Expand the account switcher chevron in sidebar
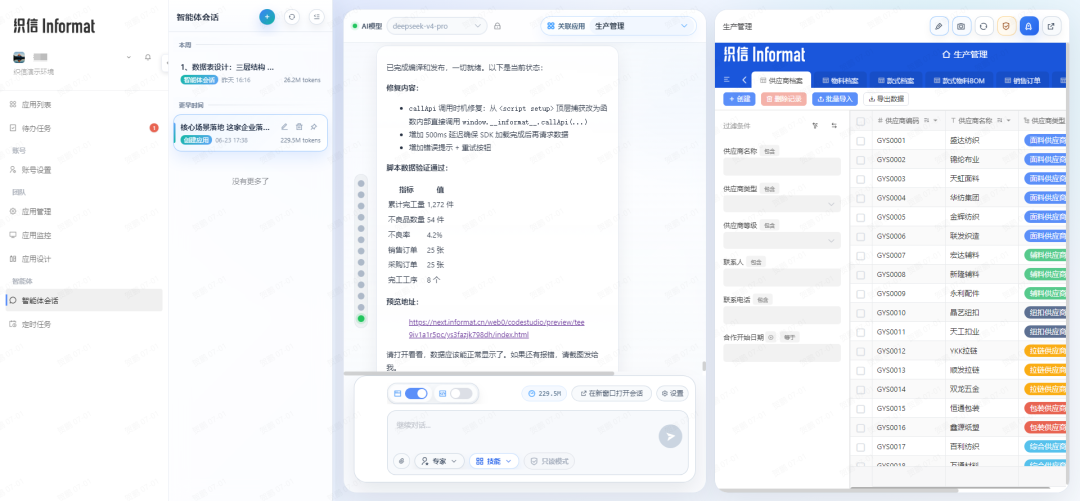 click(128, 57)
